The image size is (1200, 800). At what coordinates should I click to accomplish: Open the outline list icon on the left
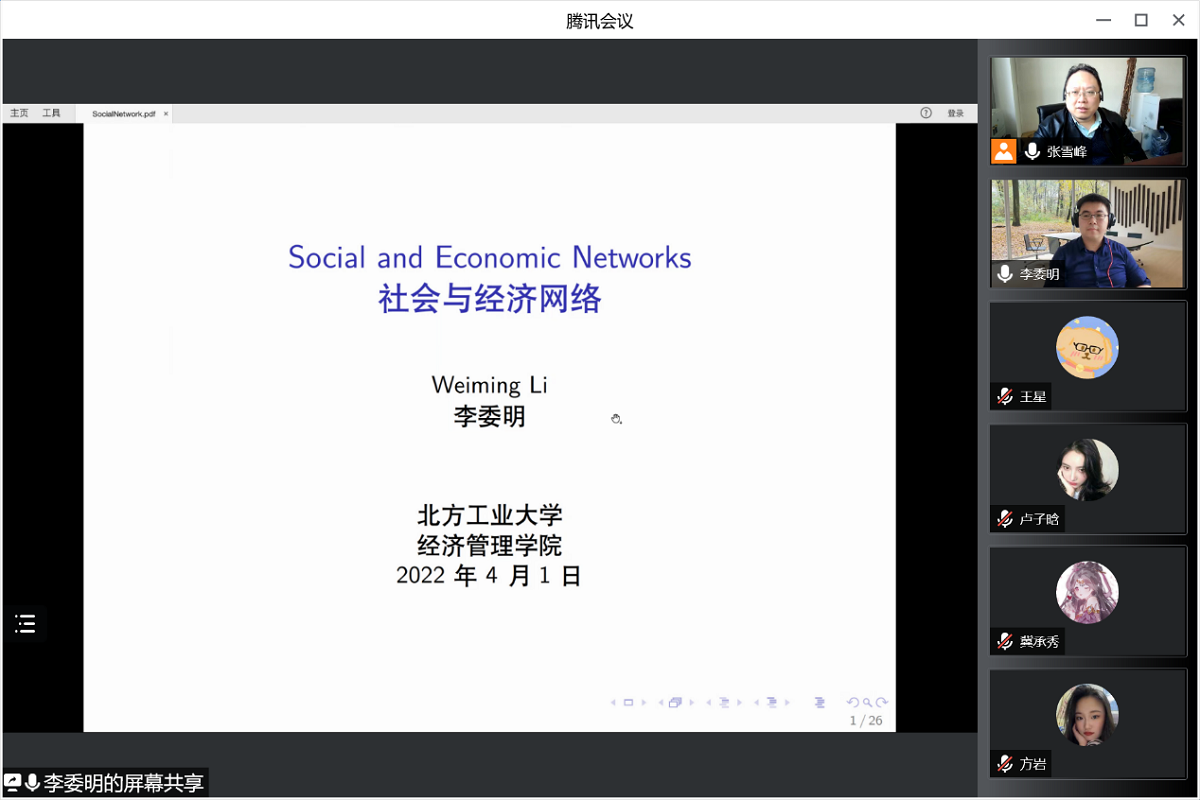pos(25,624)
